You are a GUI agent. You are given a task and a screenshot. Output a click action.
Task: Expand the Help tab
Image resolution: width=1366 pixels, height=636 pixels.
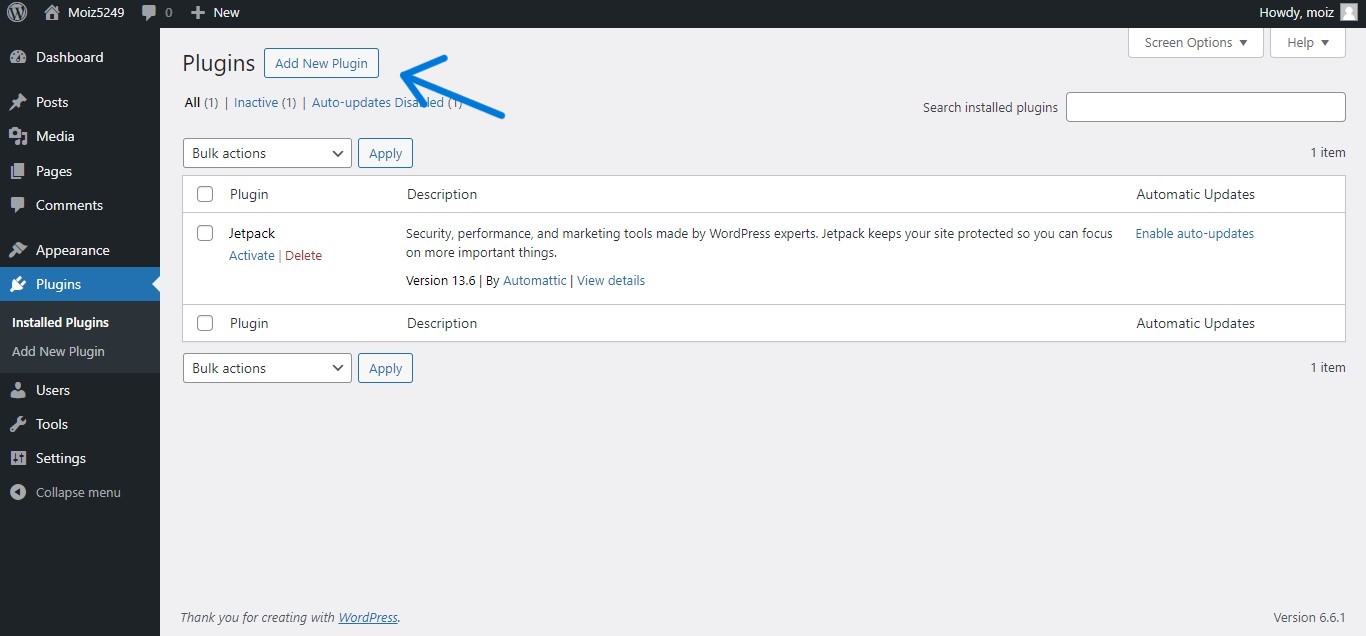point(1308,43)
